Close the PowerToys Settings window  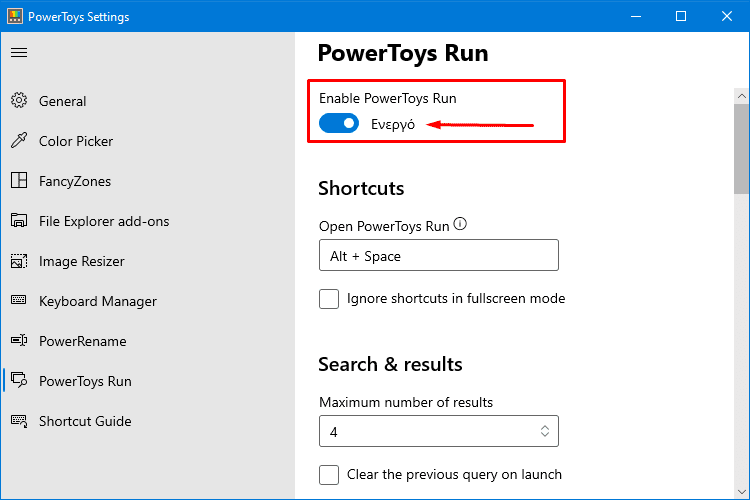click(x=727, y=16)
